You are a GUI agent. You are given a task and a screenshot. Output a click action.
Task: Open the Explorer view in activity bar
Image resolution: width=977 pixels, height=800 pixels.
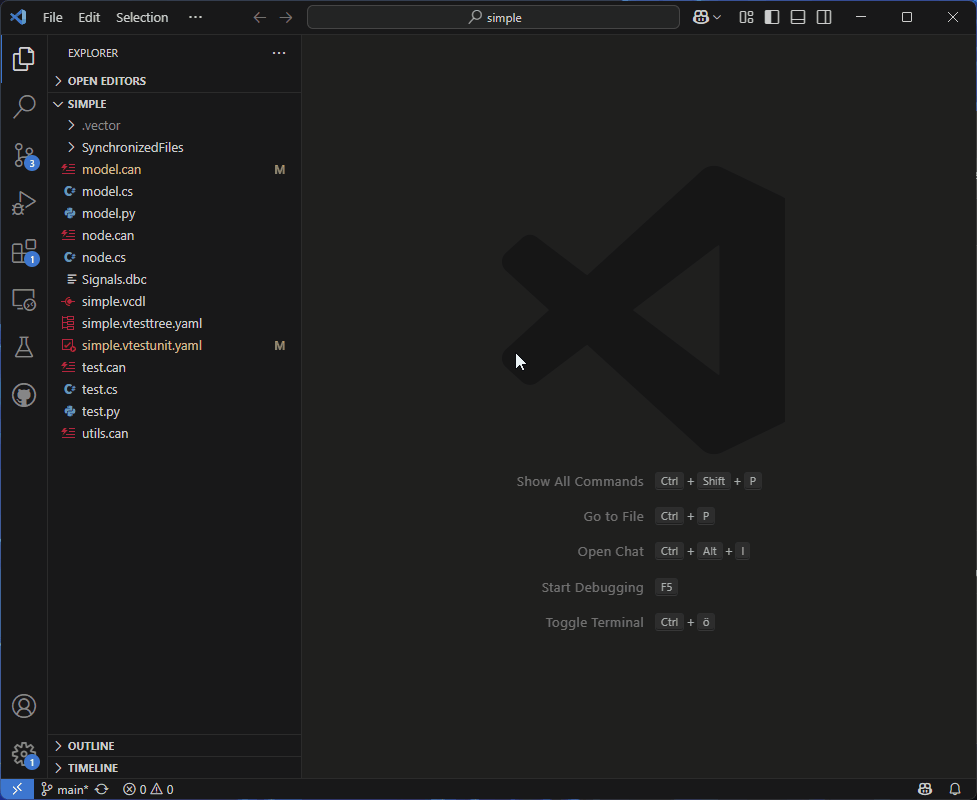24,59
